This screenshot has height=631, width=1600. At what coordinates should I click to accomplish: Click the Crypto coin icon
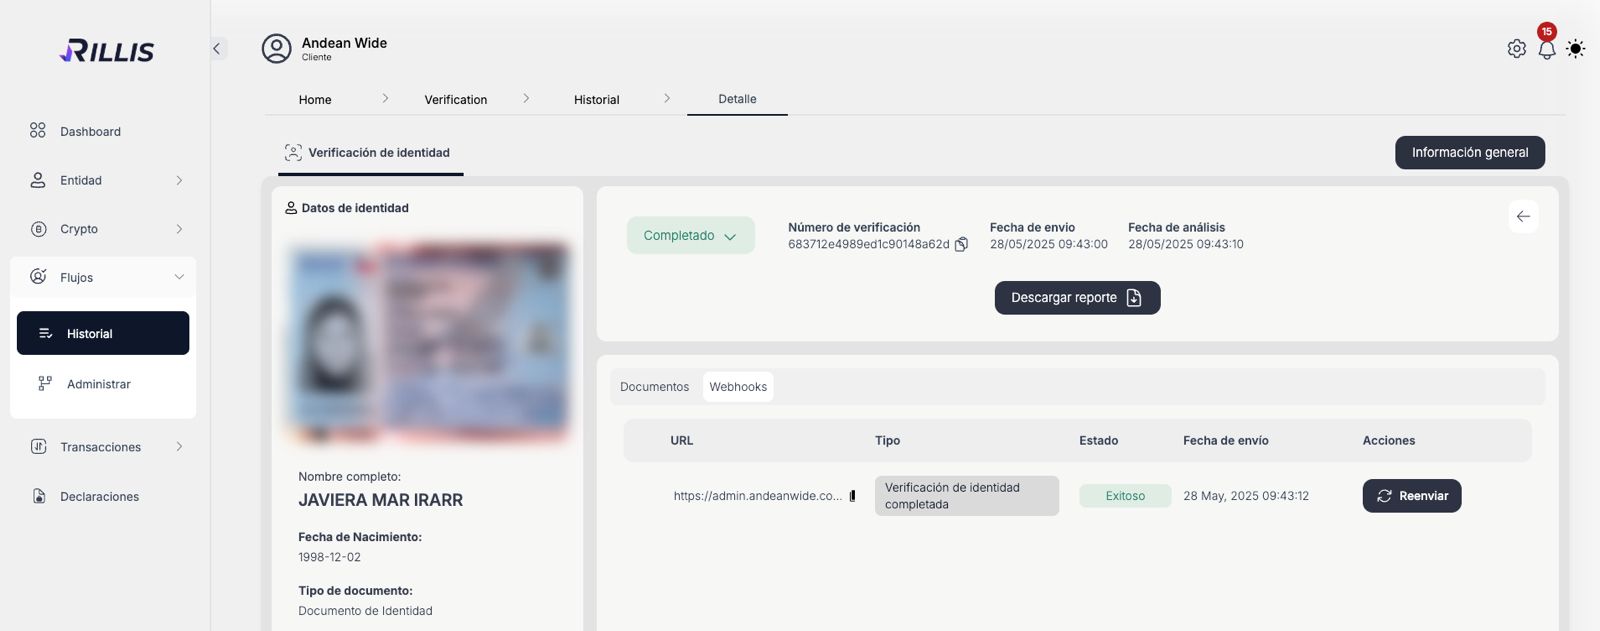(38, 229)
